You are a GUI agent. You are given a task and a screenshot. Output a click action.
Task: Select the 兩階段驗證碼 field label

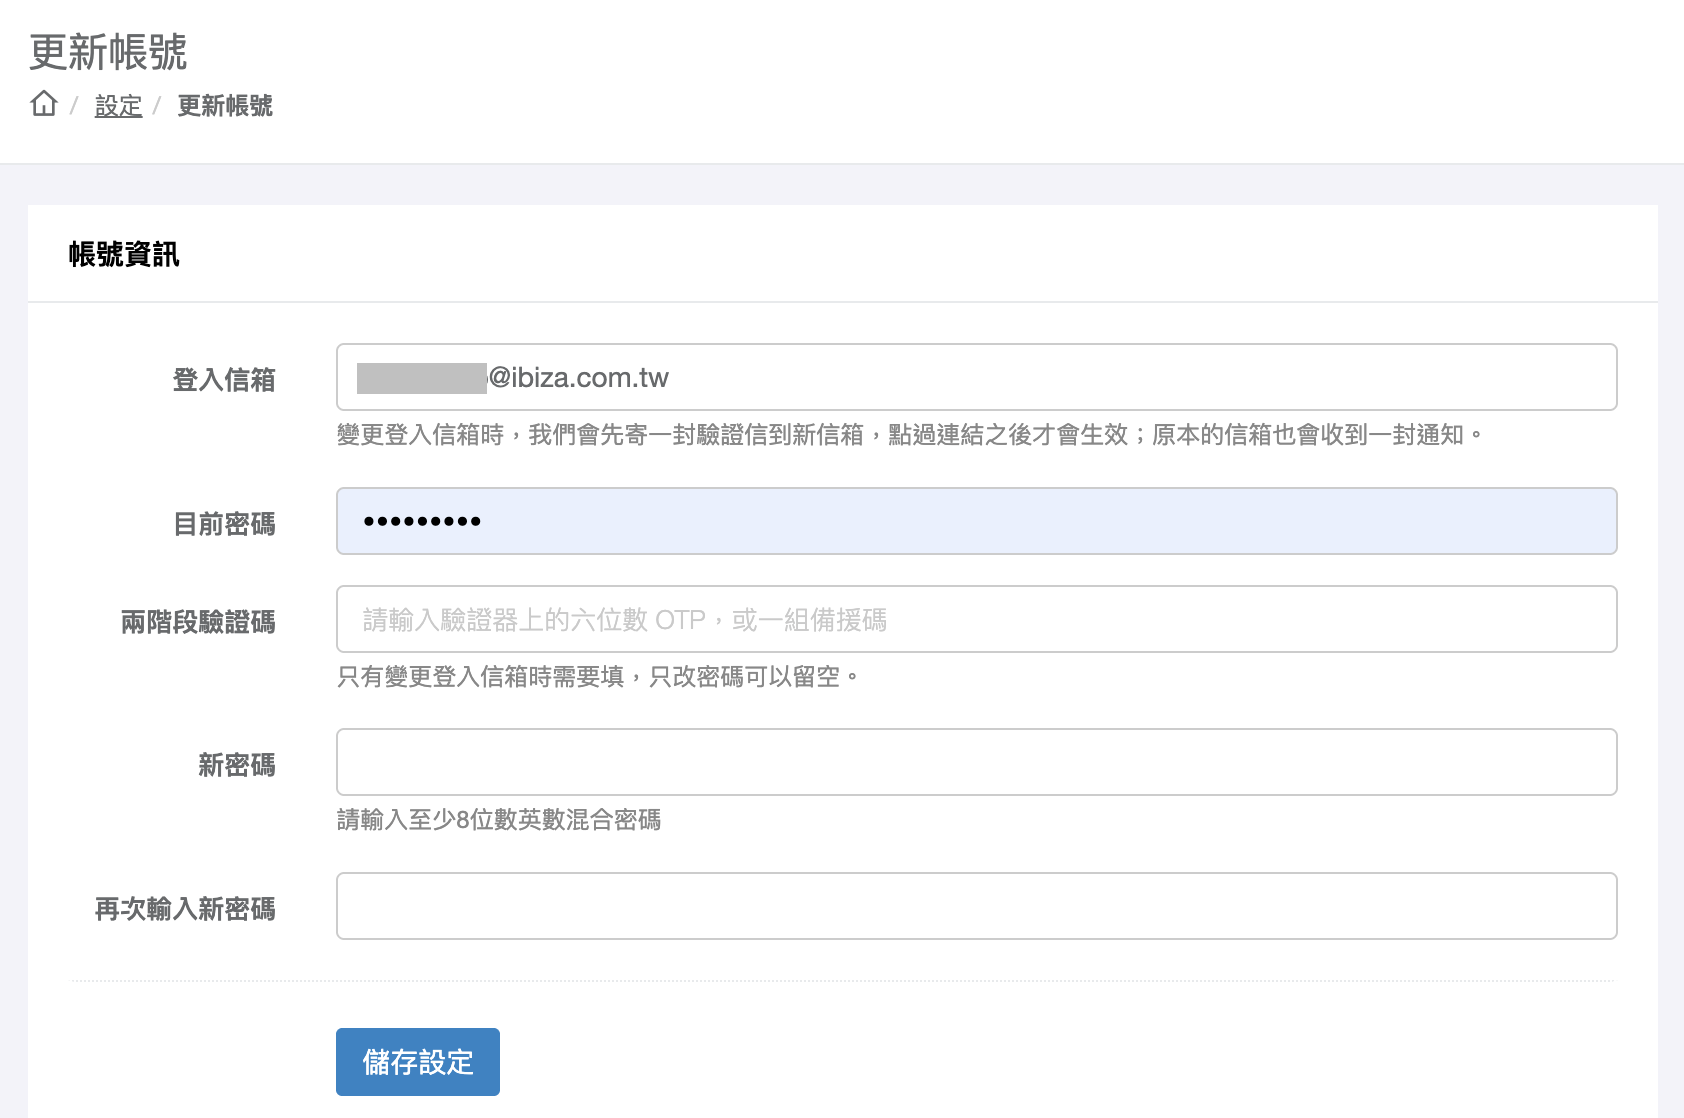[x=198, y=622]
